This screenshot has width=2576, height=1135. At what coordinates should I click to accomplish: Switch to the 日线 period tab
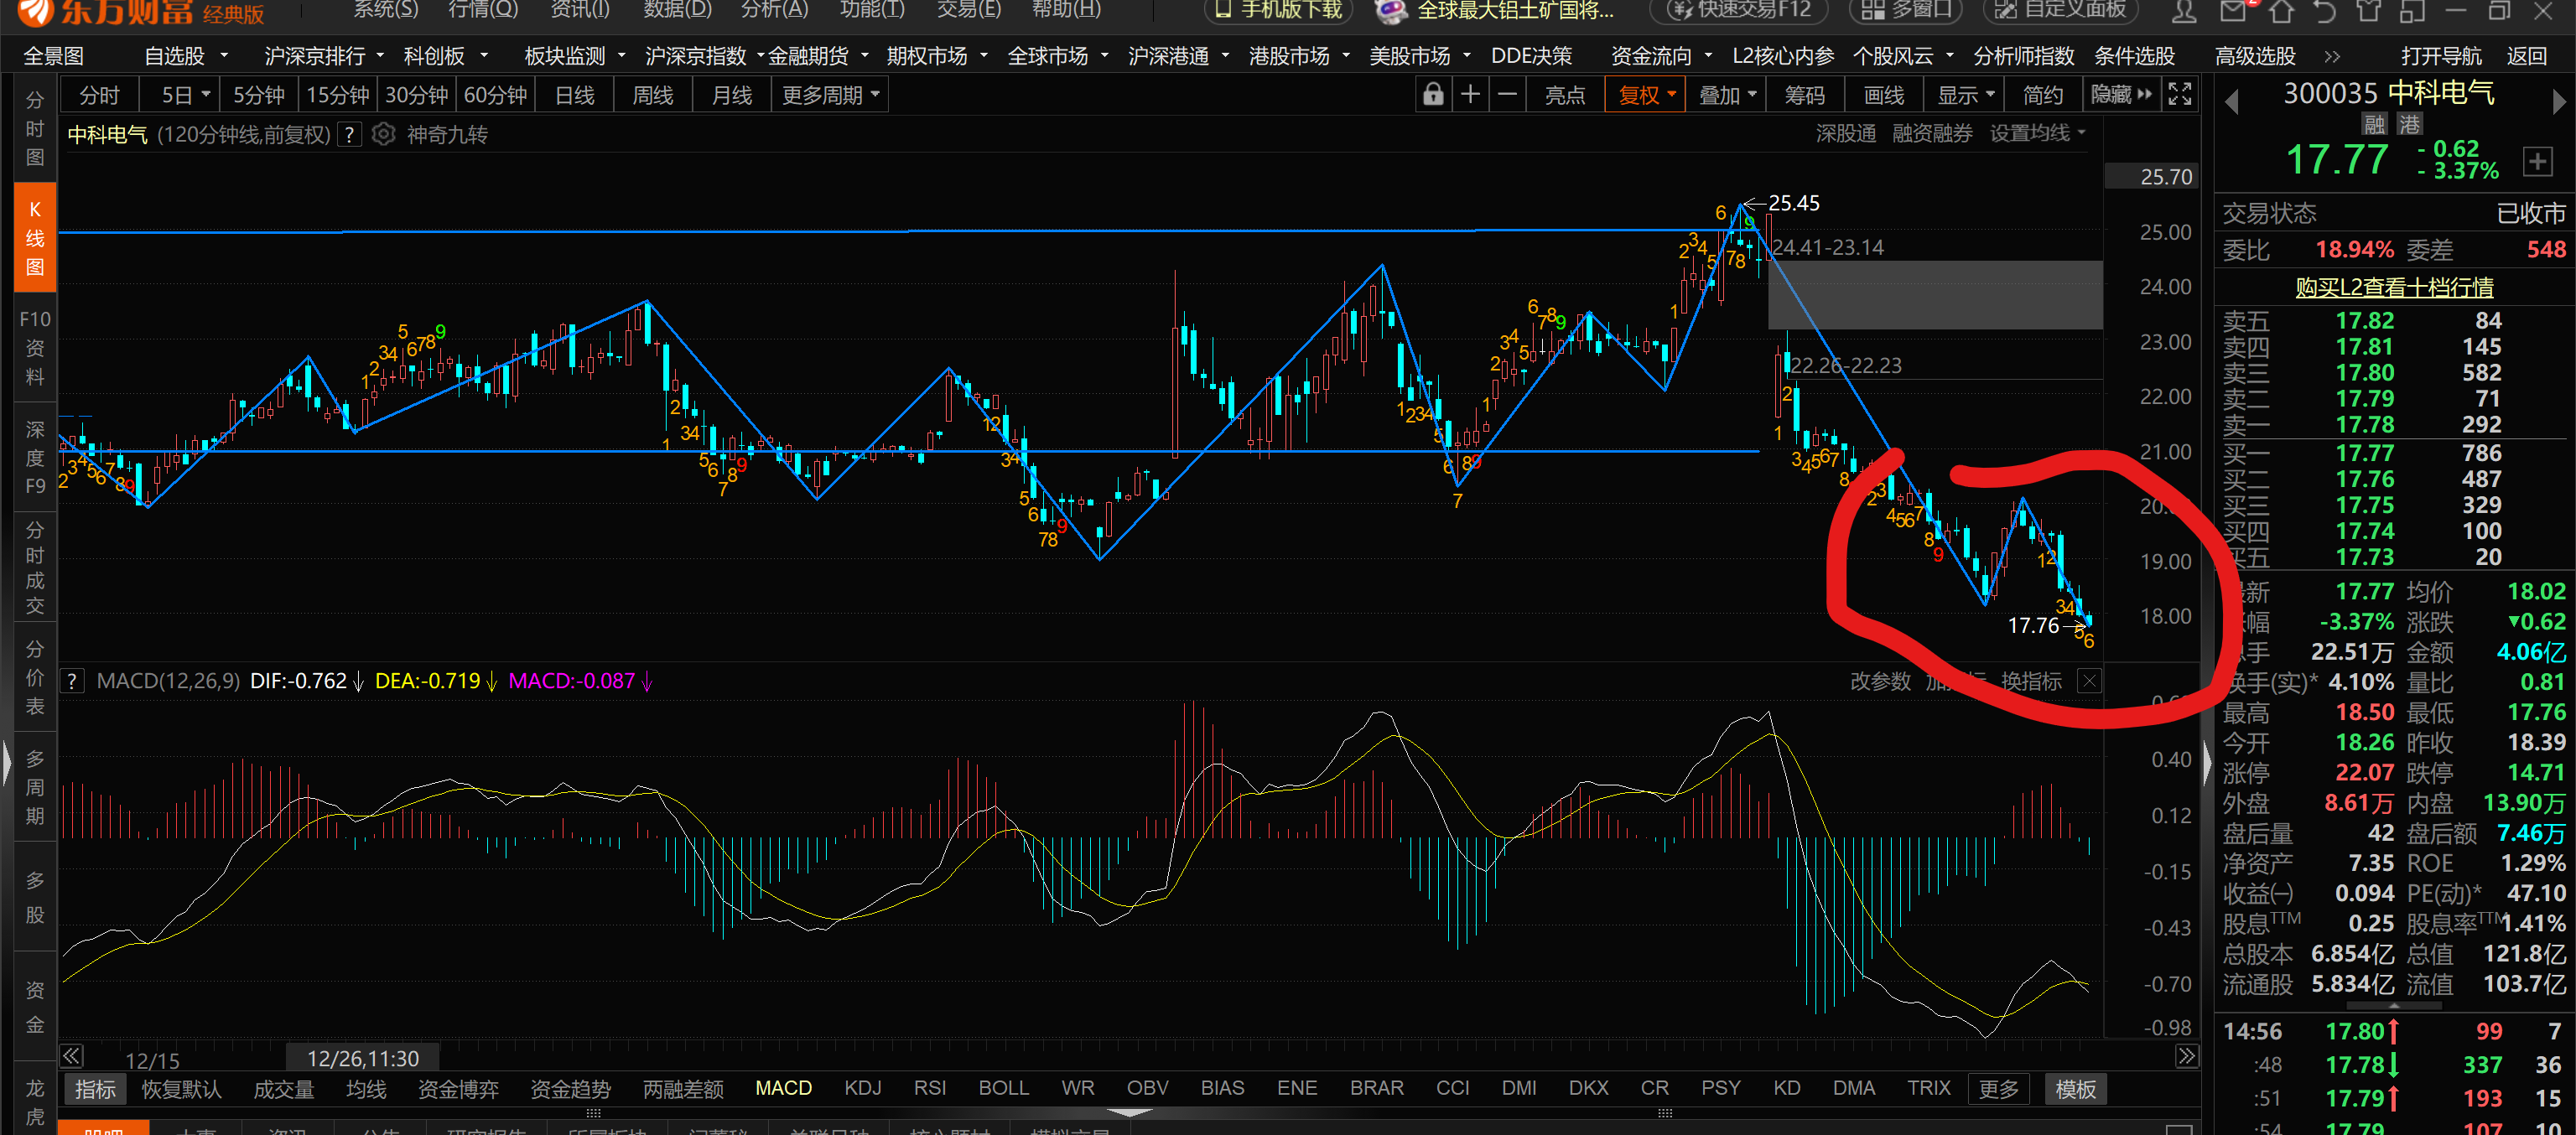(574, 95)
